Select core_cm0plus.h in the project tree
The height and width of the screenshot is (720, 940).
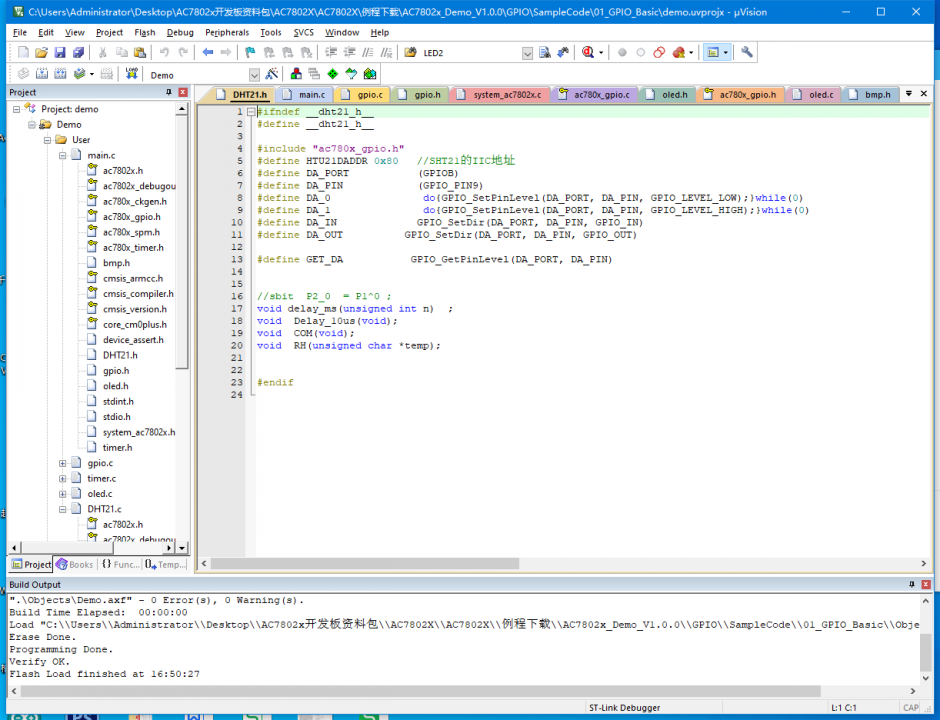coord(135,324)
